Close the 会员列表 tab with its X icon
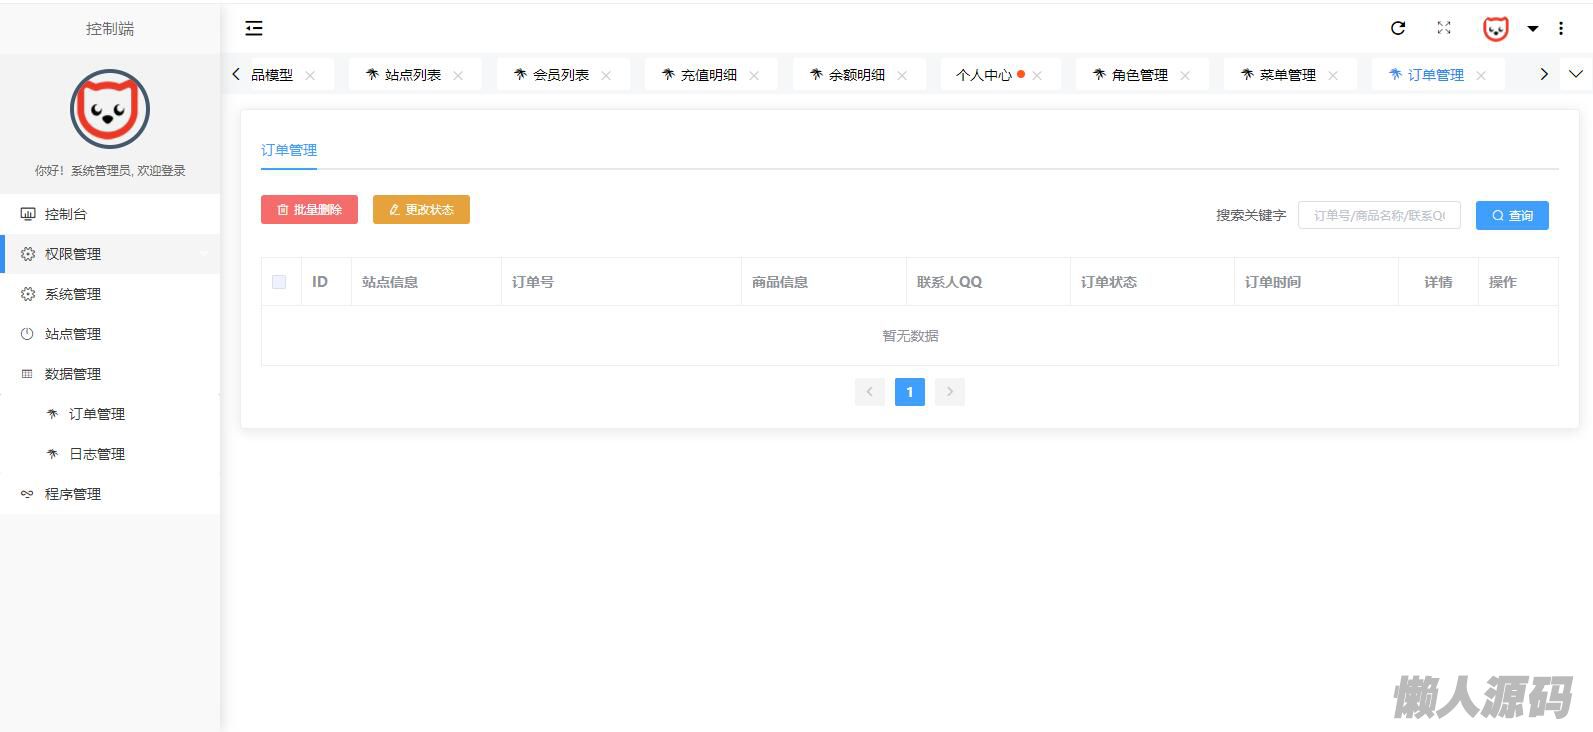Screen dimensions: 1593x732 [x=606, y=76]
